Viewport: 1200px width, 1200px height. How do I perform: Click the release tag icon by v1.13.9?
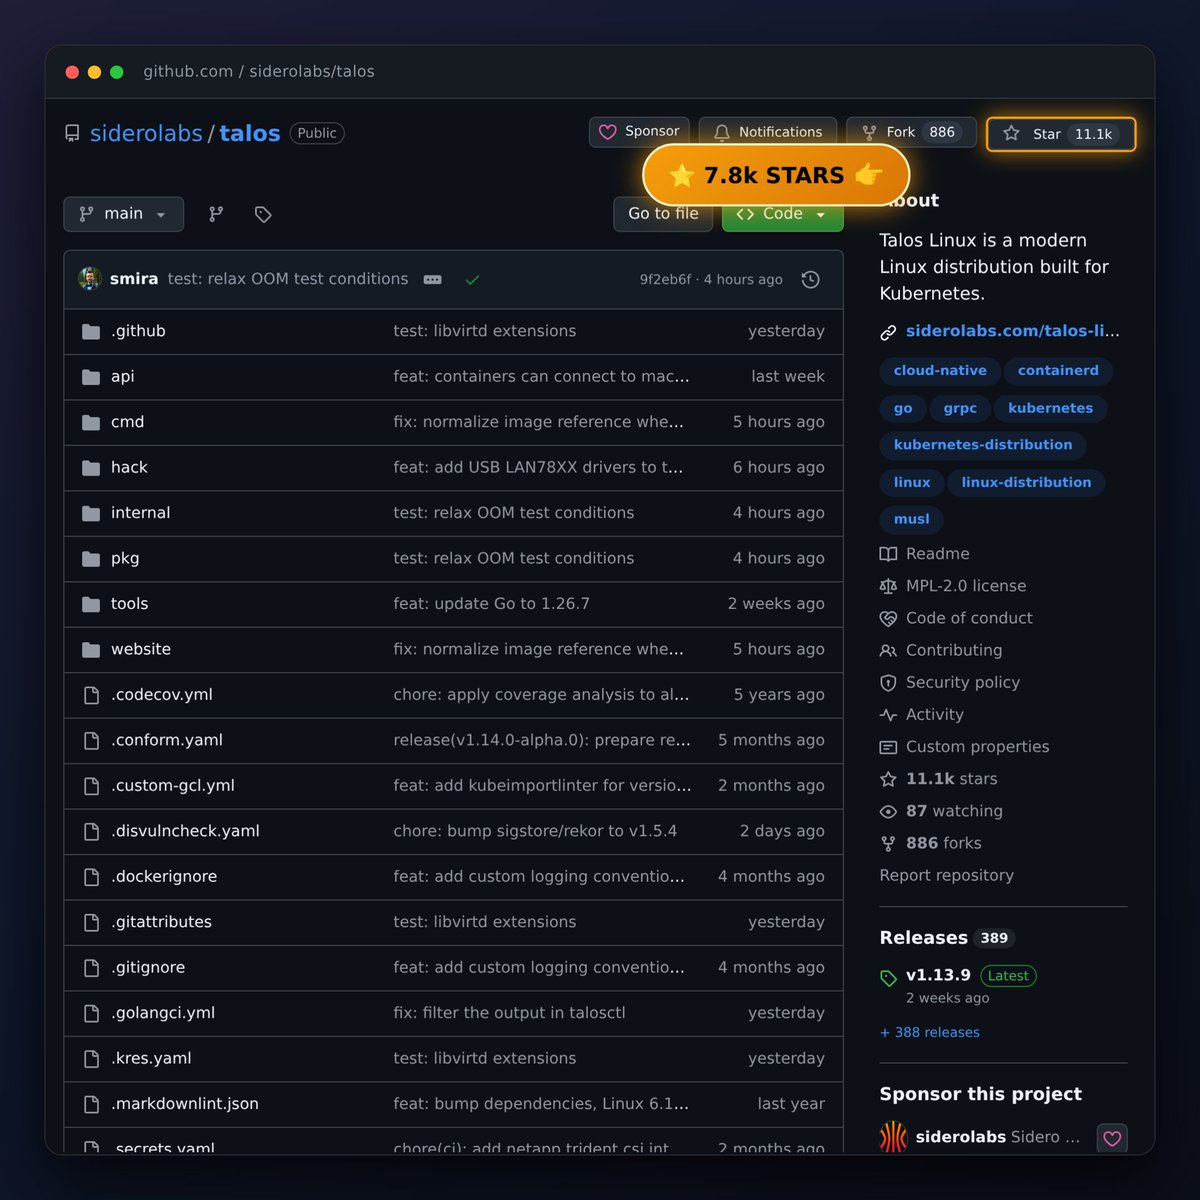point(888,978)
